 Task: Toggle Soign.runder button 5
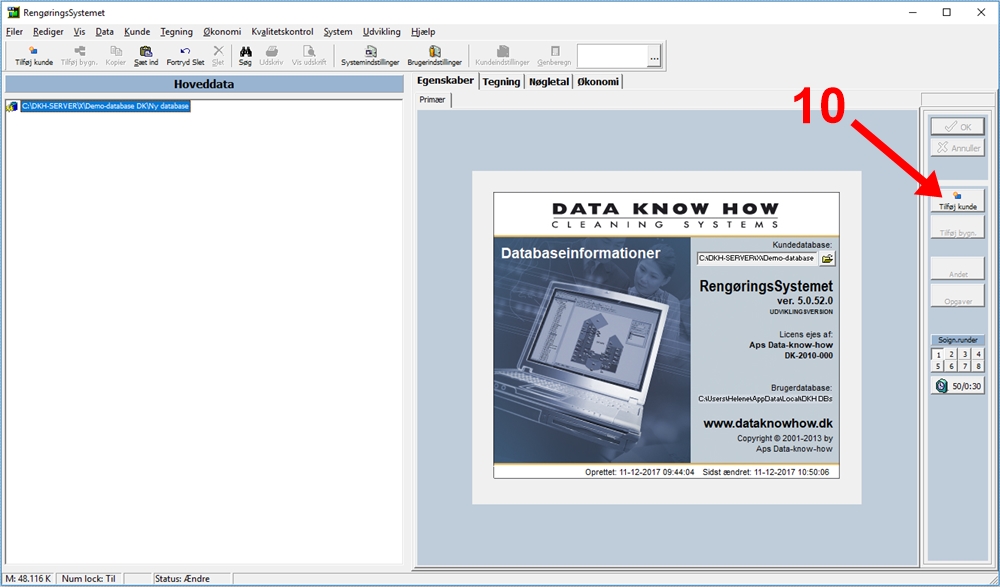[938, 366]
